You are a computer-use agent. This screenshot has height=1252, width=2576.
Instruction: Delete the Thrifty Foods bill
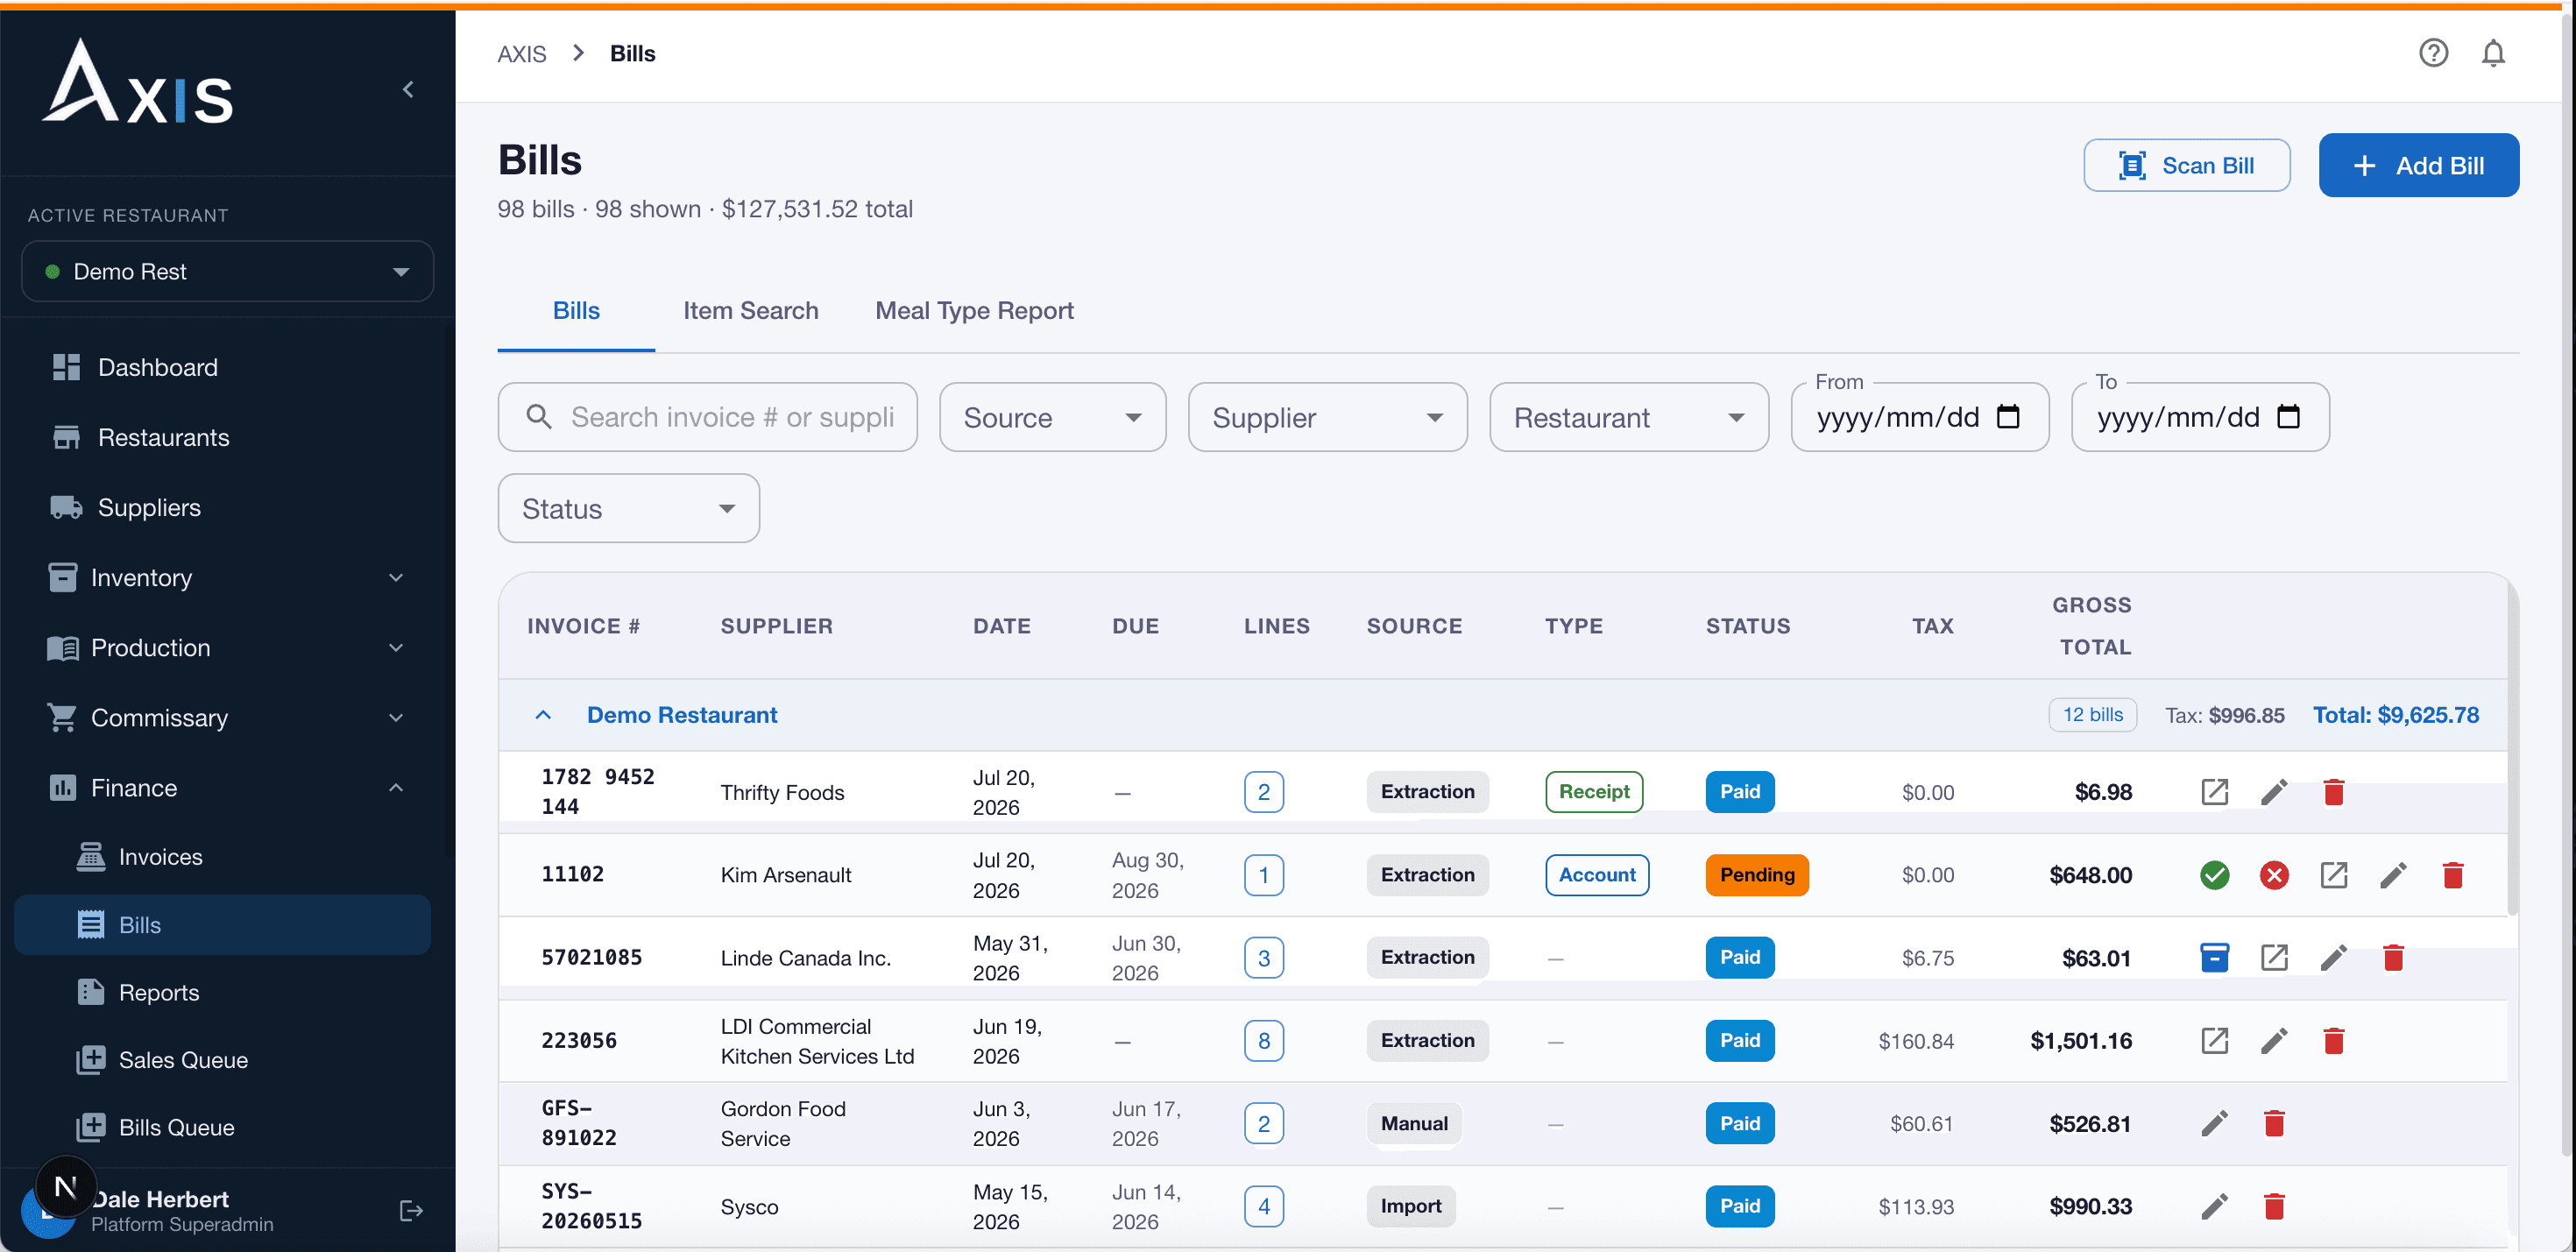[x=2334, y=792]
